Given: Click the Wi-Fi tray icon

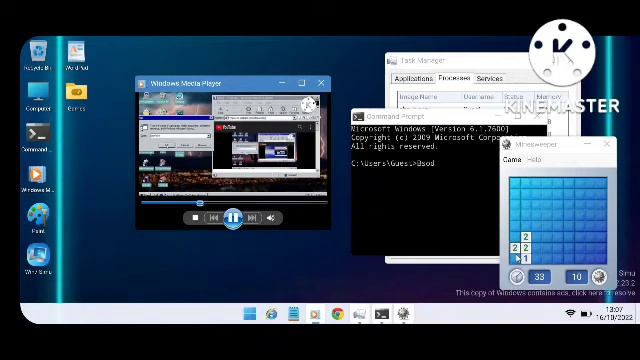Looking at the screenshot, I should click(570, 313).
